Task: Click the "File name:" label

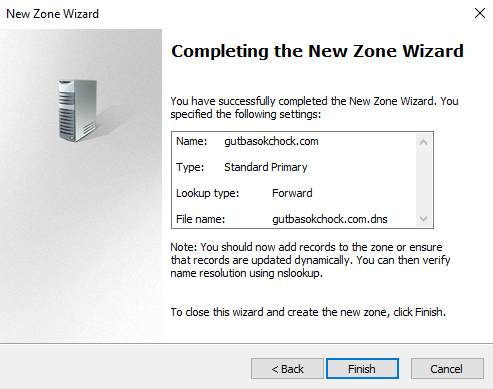Action: (x=200, y=219)
